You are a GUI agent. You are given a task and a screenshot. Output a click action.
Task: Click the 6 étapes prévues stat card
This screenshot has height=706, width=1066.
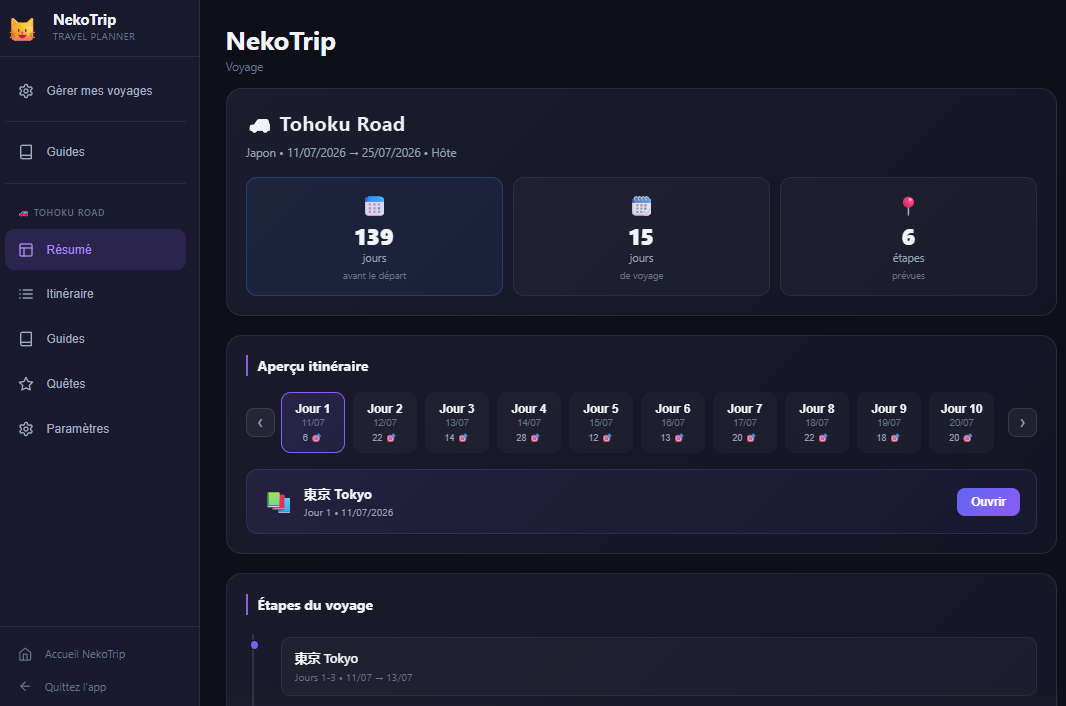908,237
